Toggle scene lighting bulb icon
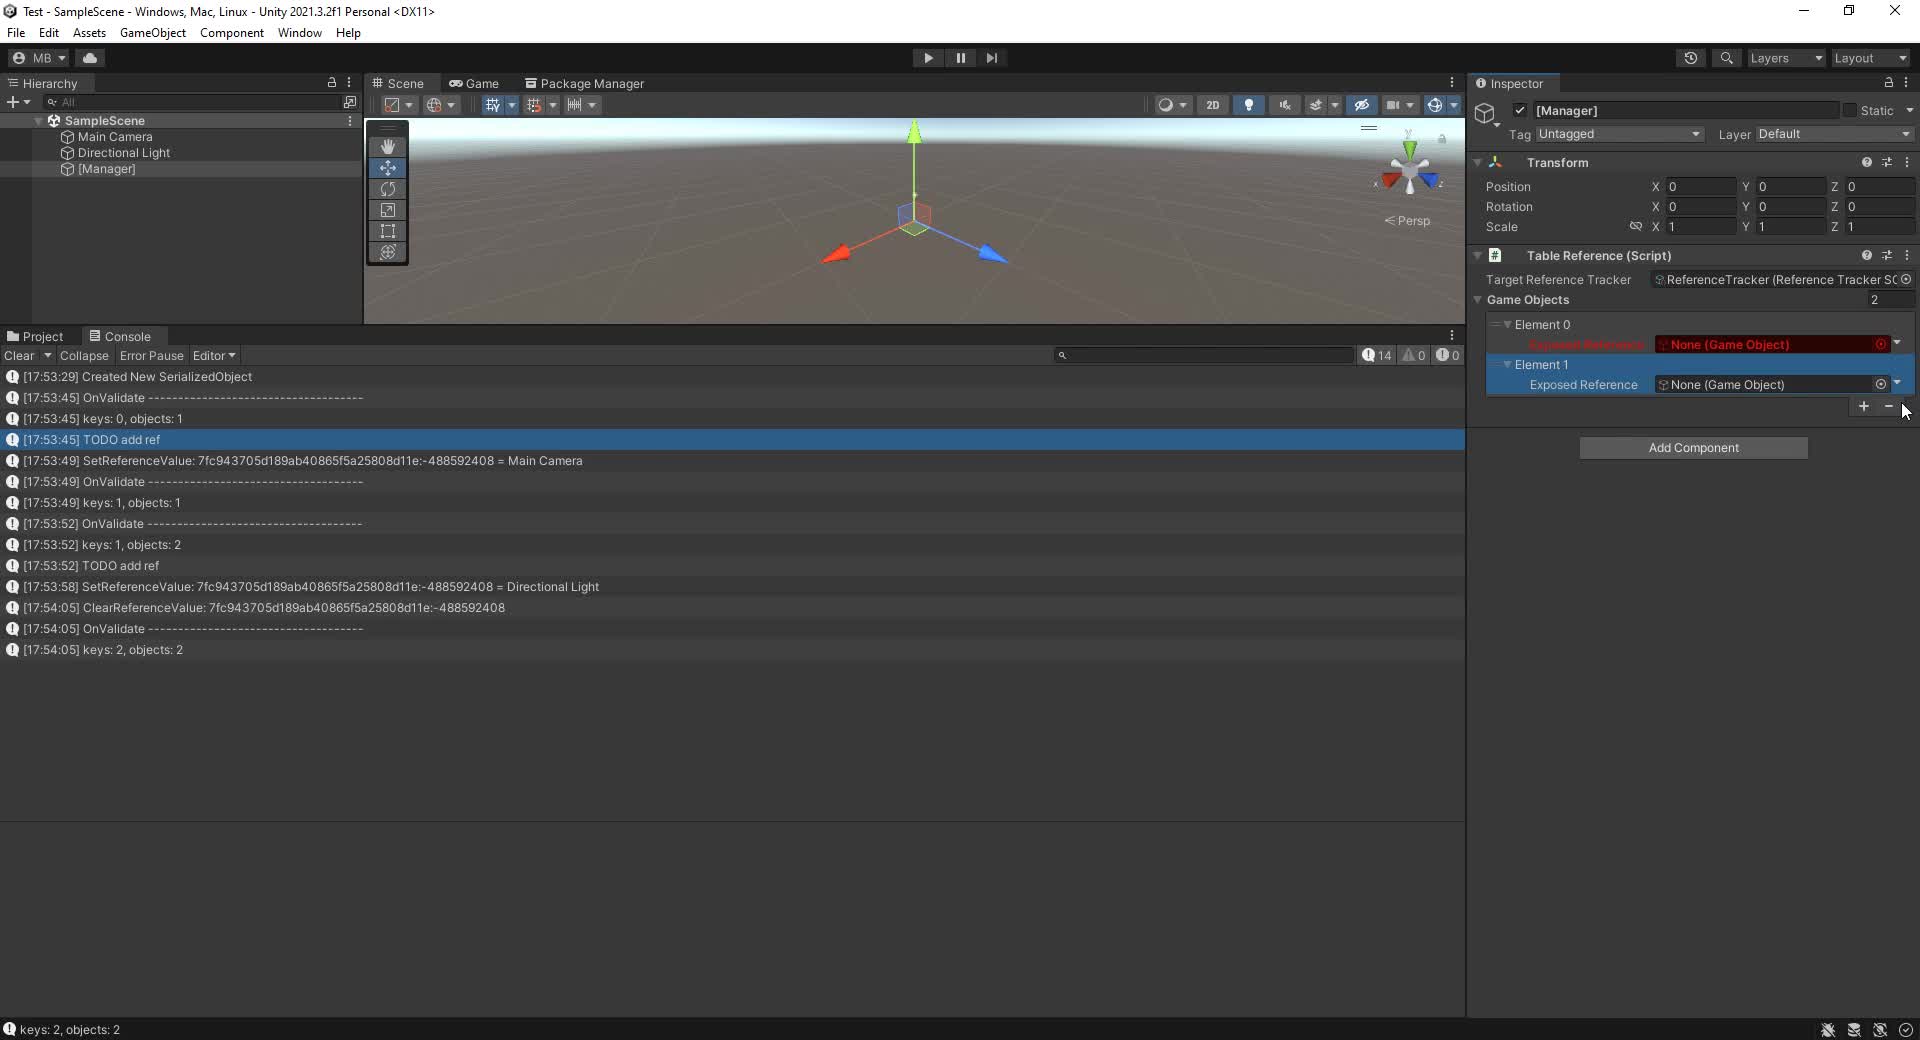Screen dimensions: 1920x1040 click(x=1248, y=105)
